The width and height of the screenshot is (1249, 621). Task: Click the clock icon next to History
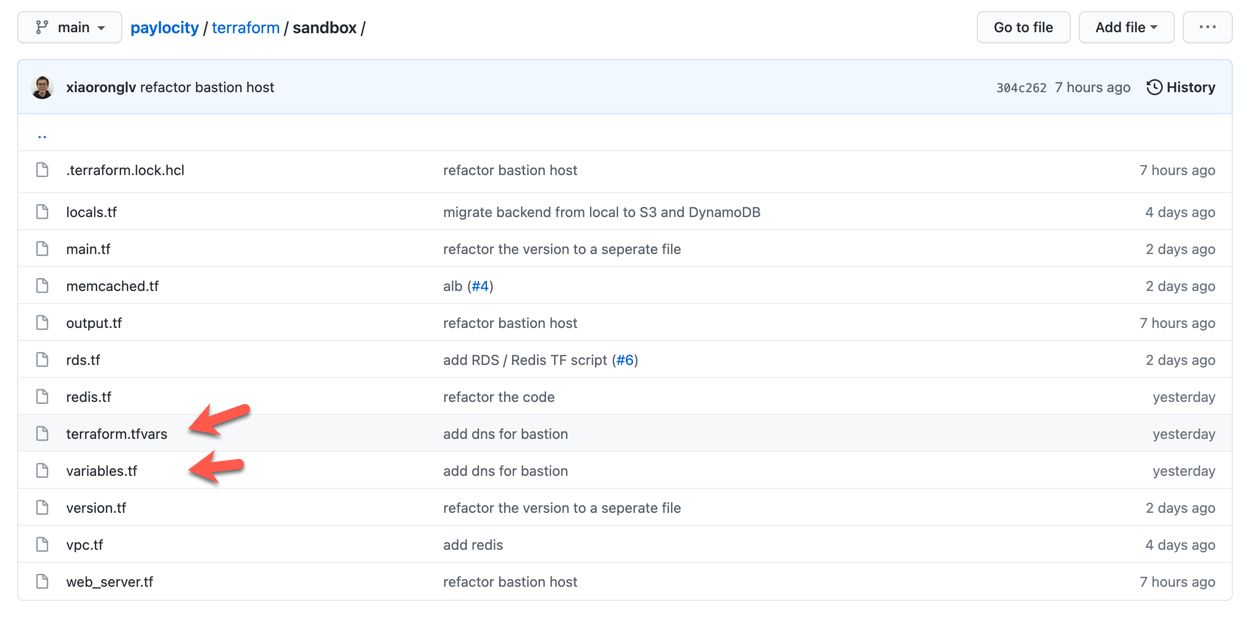pos(1155,87)
